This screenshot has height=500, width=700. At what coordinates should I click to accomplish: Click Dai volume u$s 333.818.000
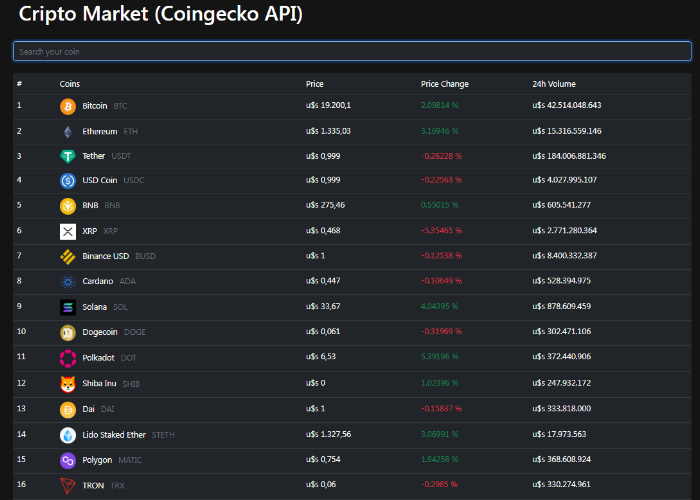pyautogui.click(x=561, y=408)
